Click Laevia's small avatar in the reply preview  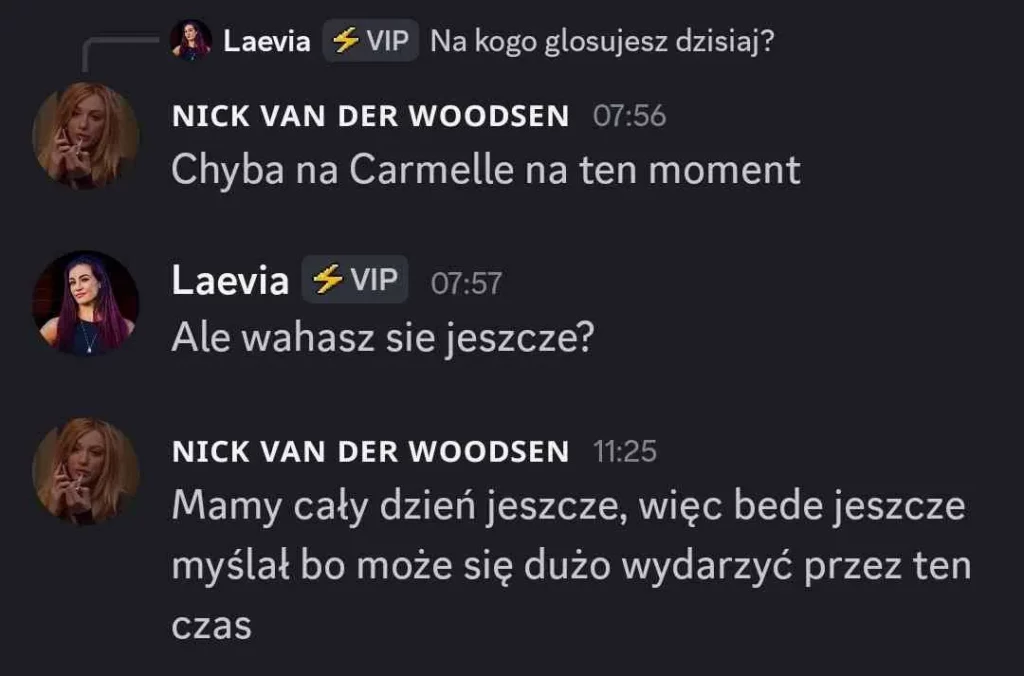click(x=191, y=40)
